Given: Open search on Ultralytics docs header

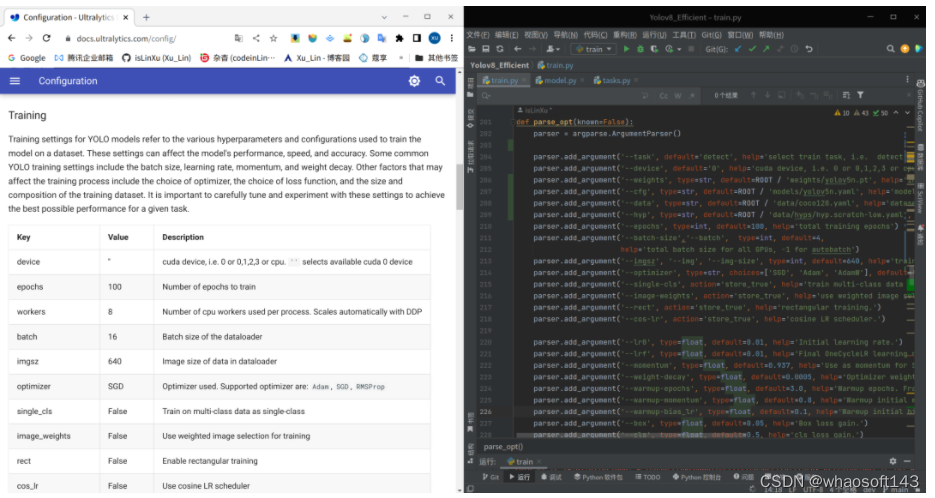Looking at the screenshot, I should [x=440, y=81].
